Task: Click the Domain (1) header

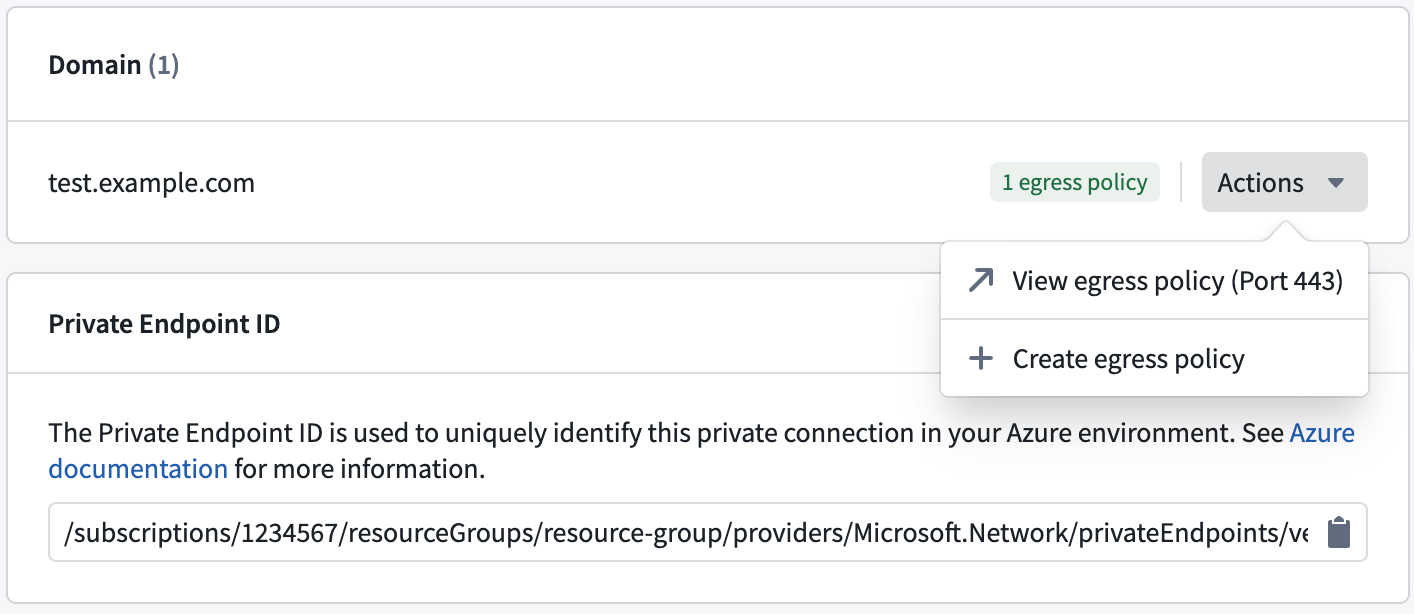Action: [113, 63]
